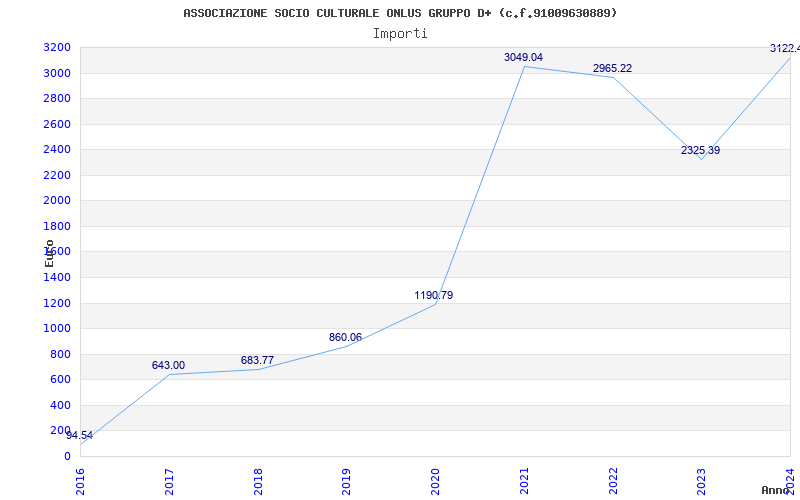Click the 3000 y-axis tick label

tap(57, 73)
